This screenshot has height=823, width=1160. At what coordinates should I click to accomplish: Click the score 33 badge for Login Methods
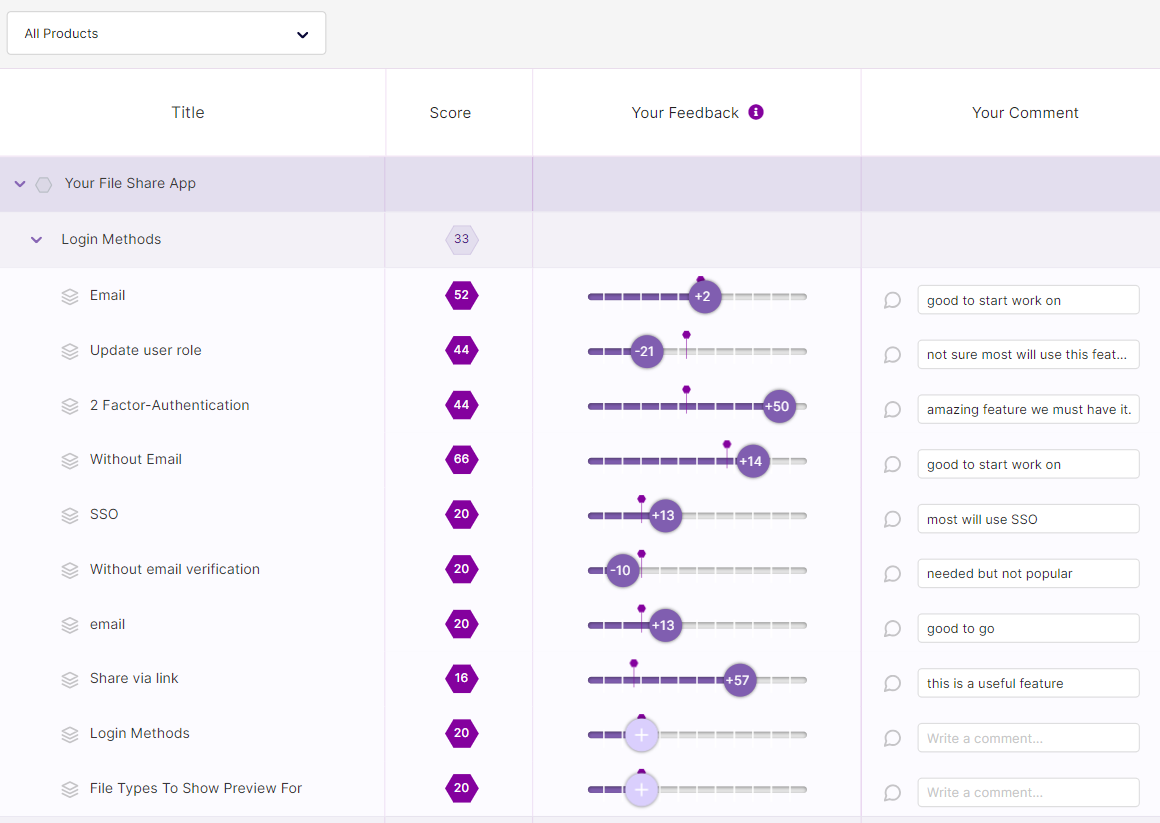461,240
